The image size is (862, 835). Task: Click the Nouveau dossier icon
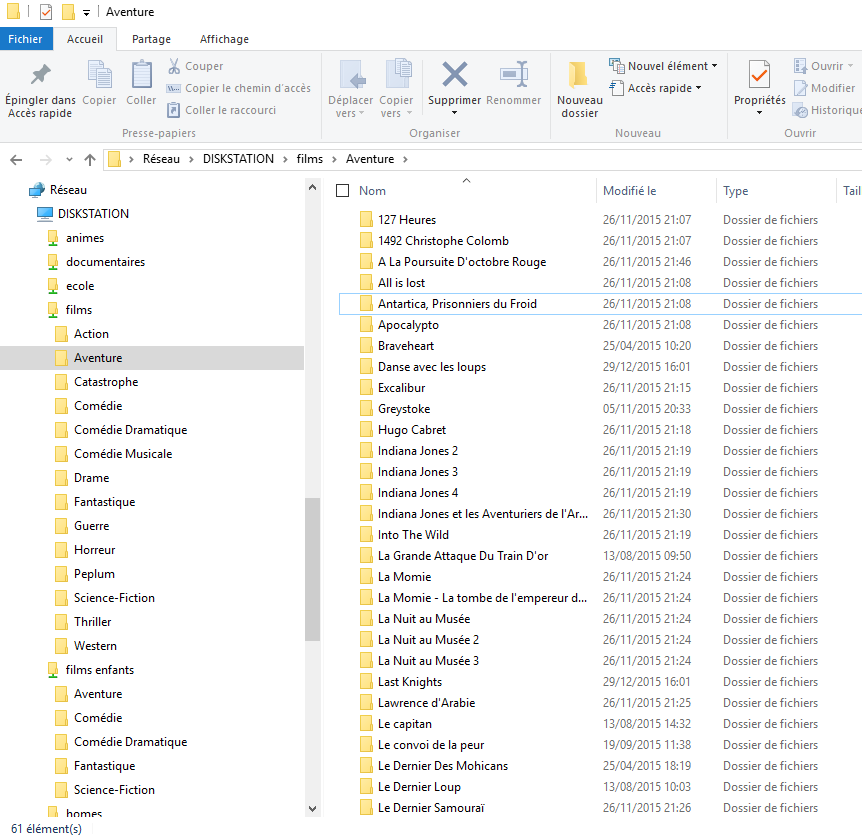tap(579, 75)
